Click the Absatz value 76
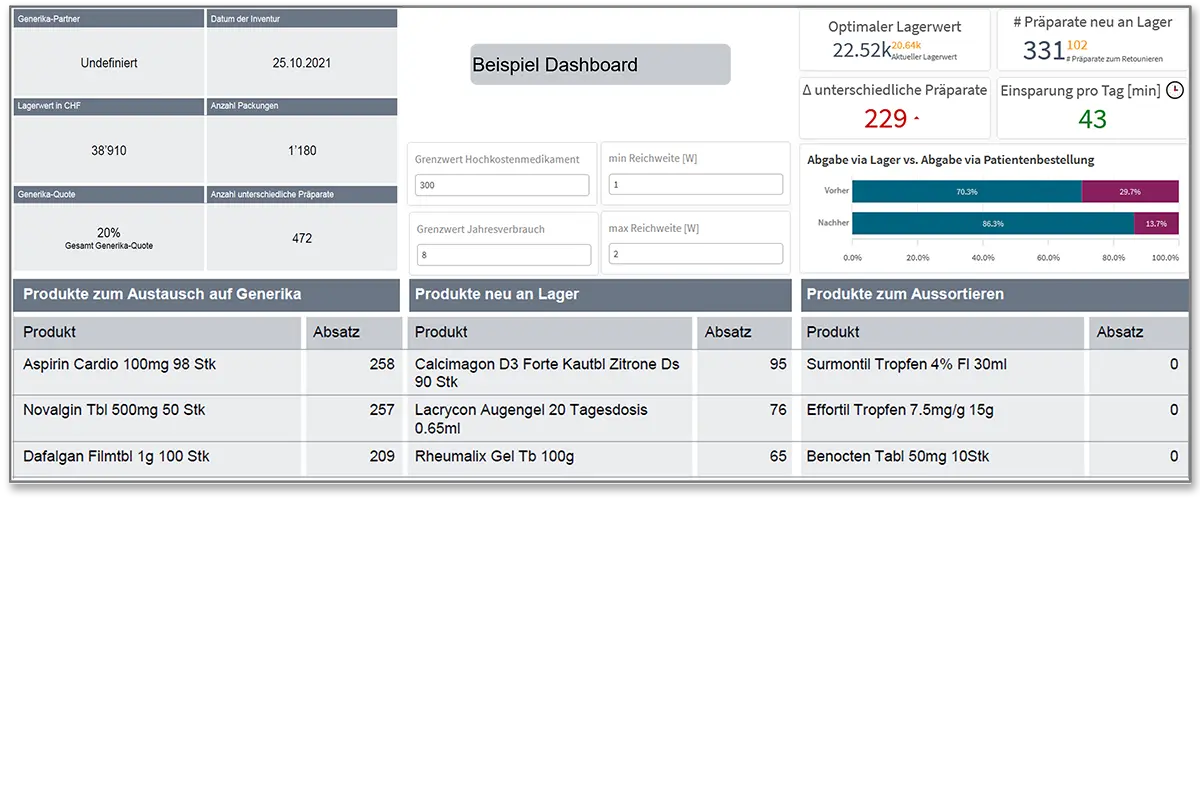 tap(778, 410)
